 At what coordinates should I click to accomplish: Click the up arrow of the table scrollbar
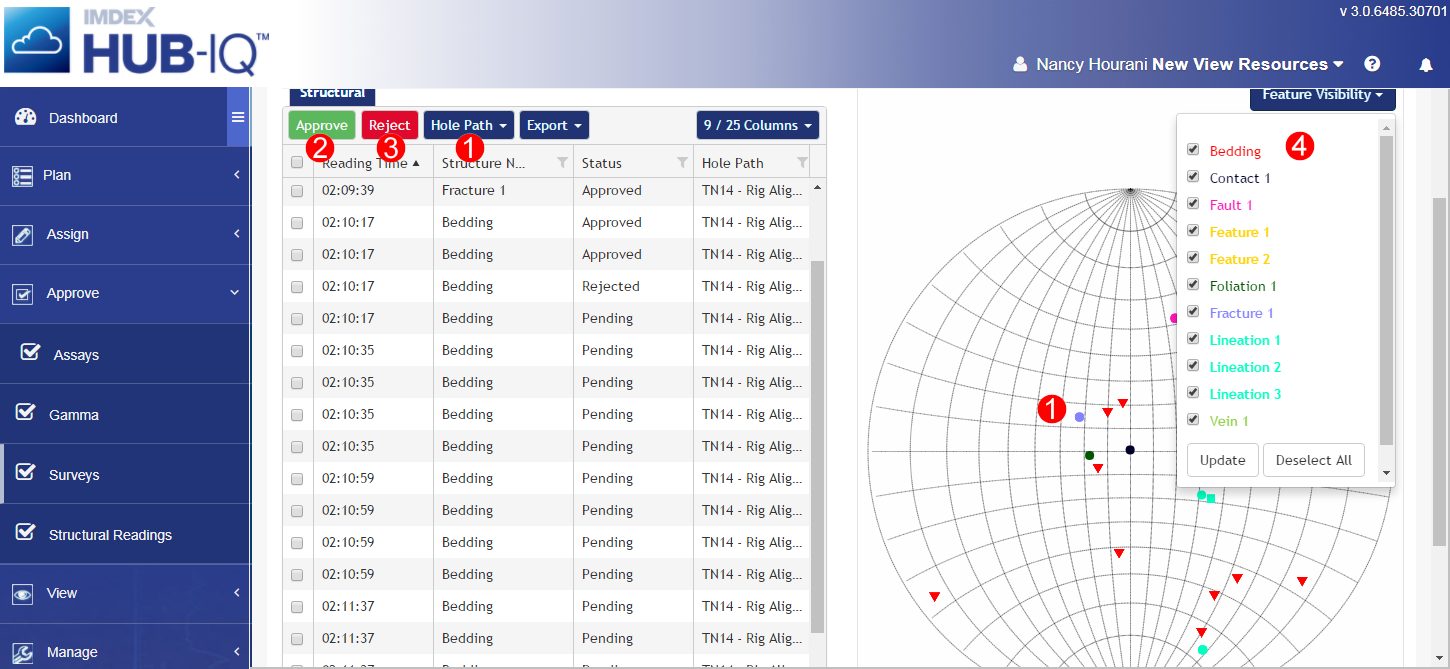point(817,187)
